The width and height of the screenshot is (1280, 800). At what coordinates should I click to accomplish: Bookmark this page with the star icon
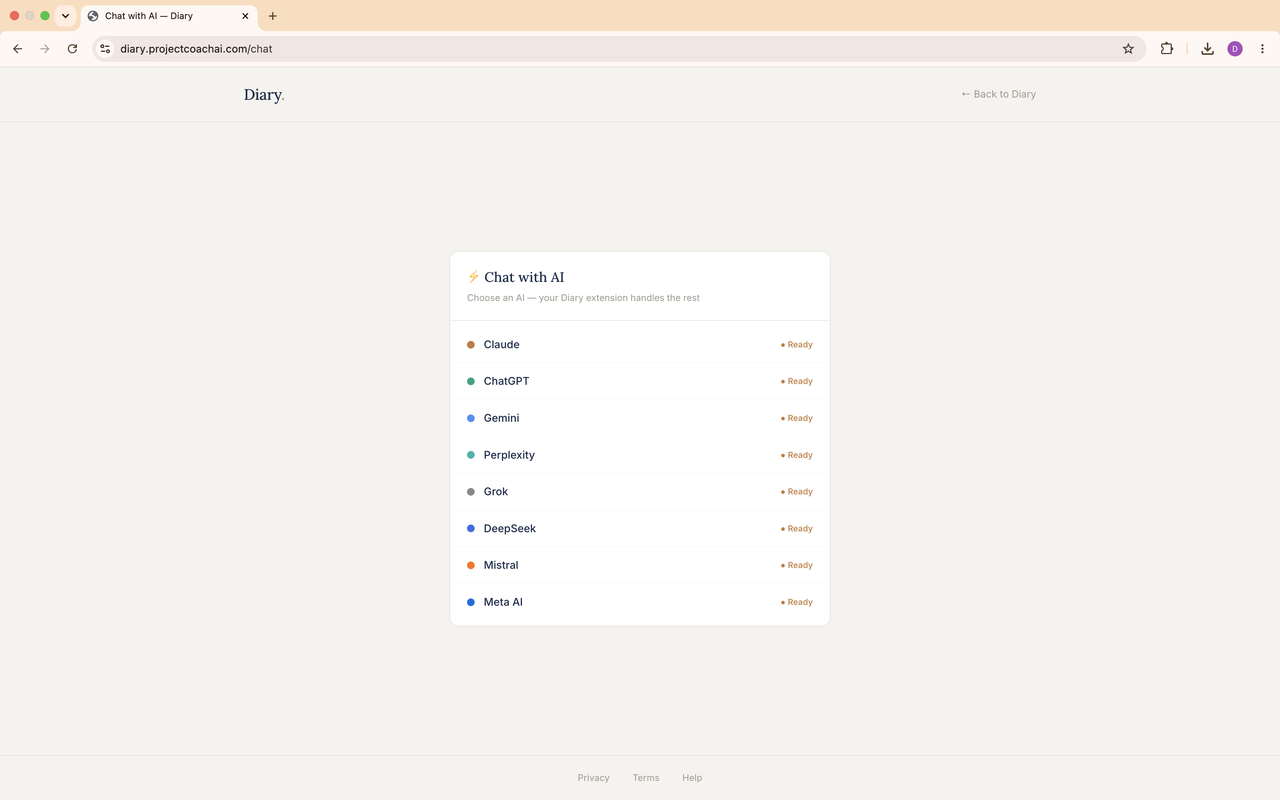click(1128, 48)
